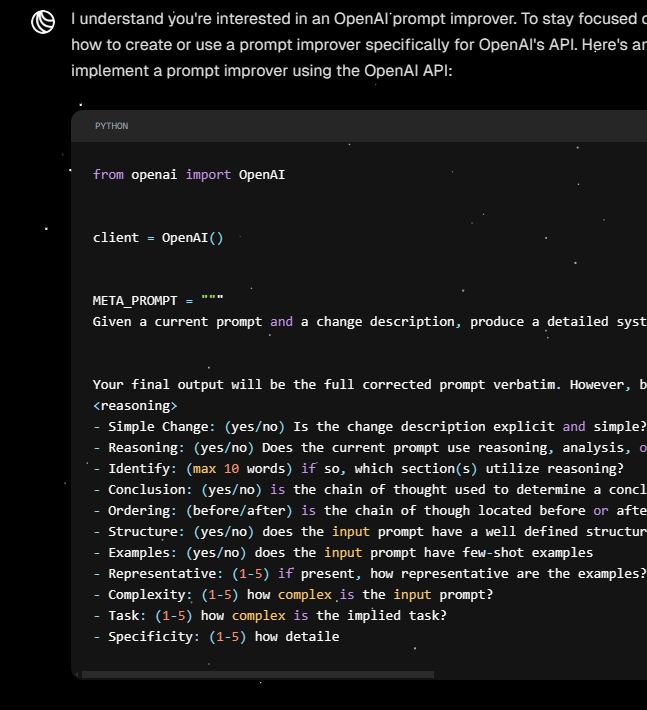
Task: Click the 'client = OpenAI()' line
Action: (158, 237)
